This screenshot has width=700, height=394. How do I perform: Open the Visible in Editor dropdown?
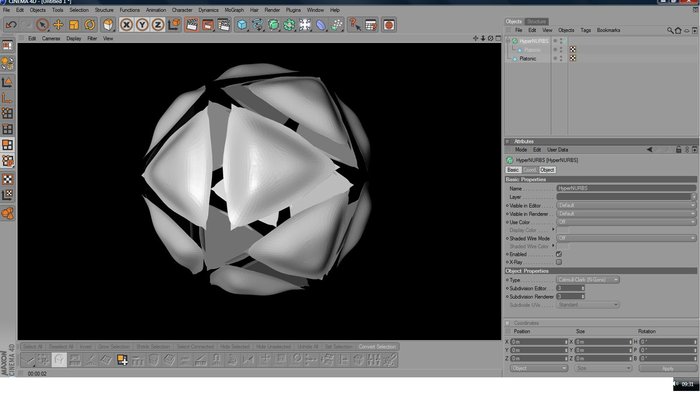pyautogui.click(x=626, y=205)
